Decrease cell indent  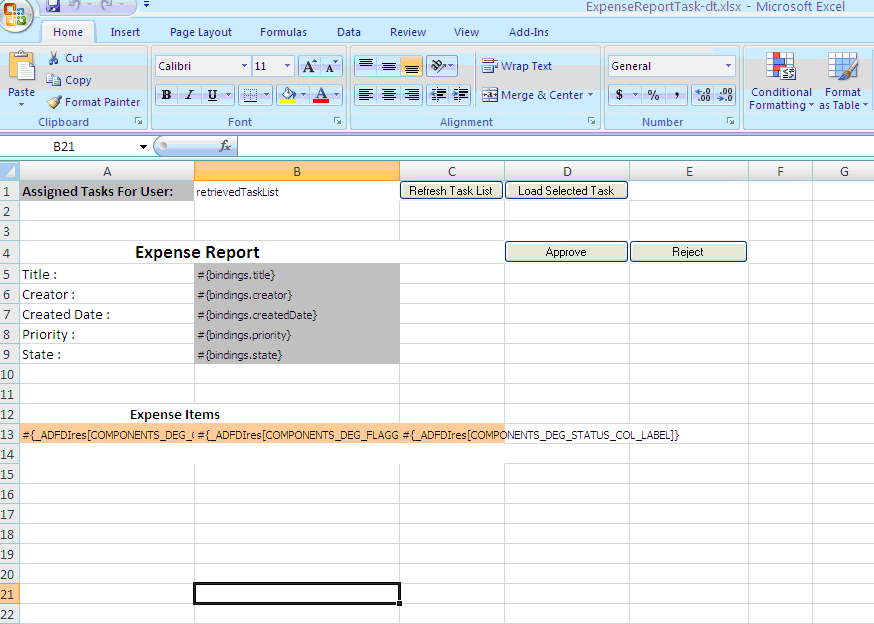(x=439, y=95)
